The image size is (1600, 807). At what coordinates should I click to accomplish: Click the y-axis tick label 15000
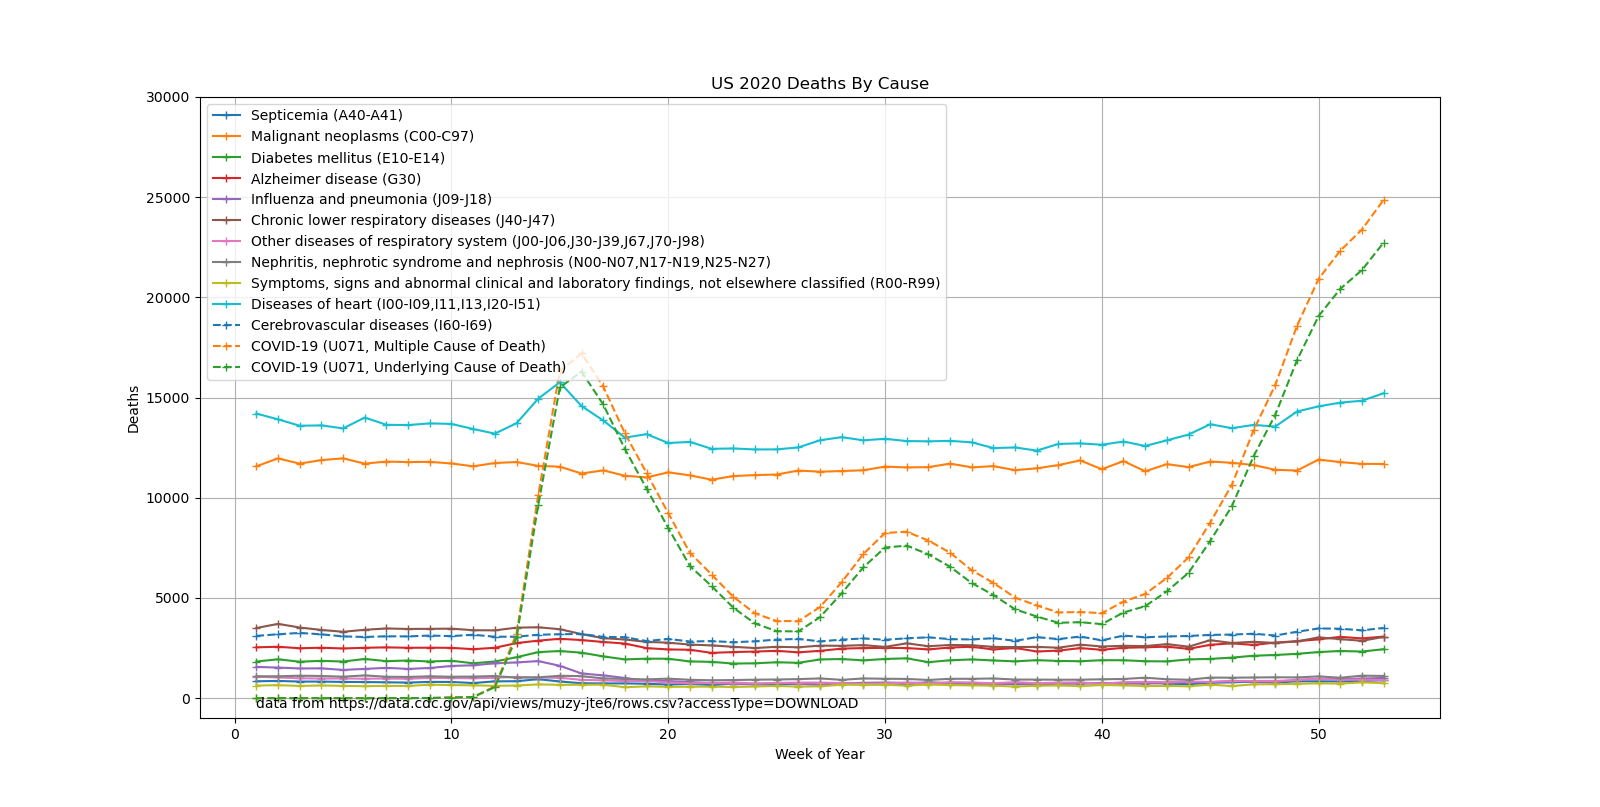tap(167, 398)
